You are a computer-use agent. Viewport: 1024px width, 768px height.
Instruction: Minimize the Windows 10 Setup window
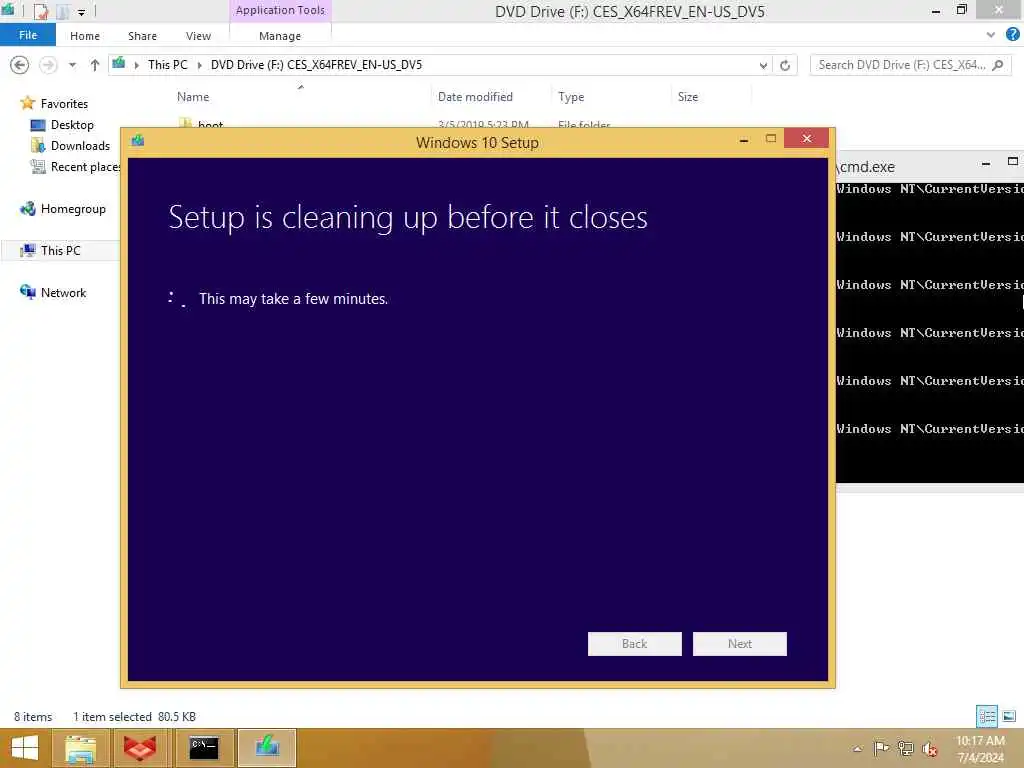click(744, 139)
